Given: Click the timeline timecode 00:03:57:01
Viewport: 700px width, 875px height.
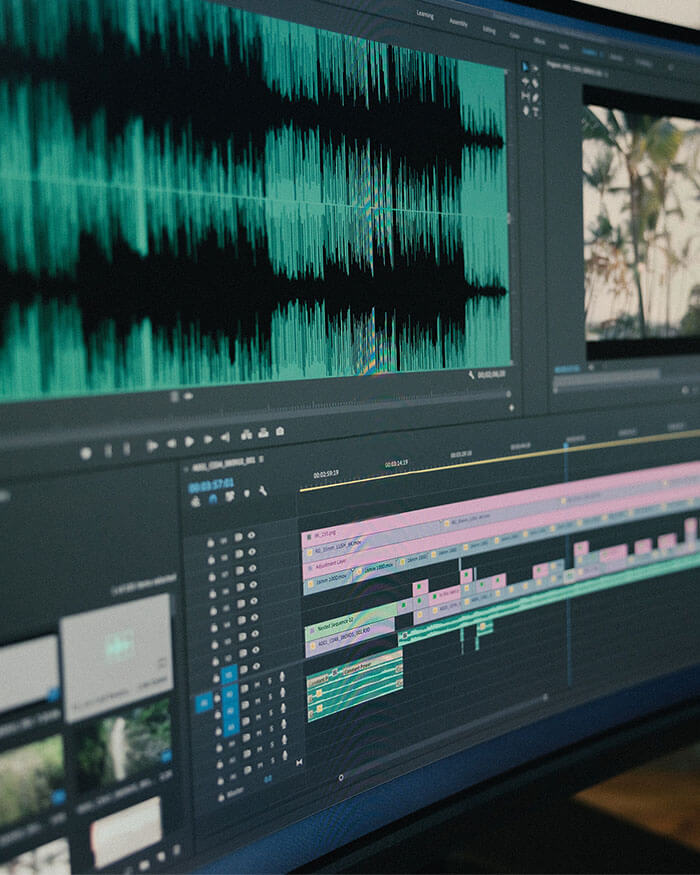Looking at the screenshot, I should tap(211, 484).
